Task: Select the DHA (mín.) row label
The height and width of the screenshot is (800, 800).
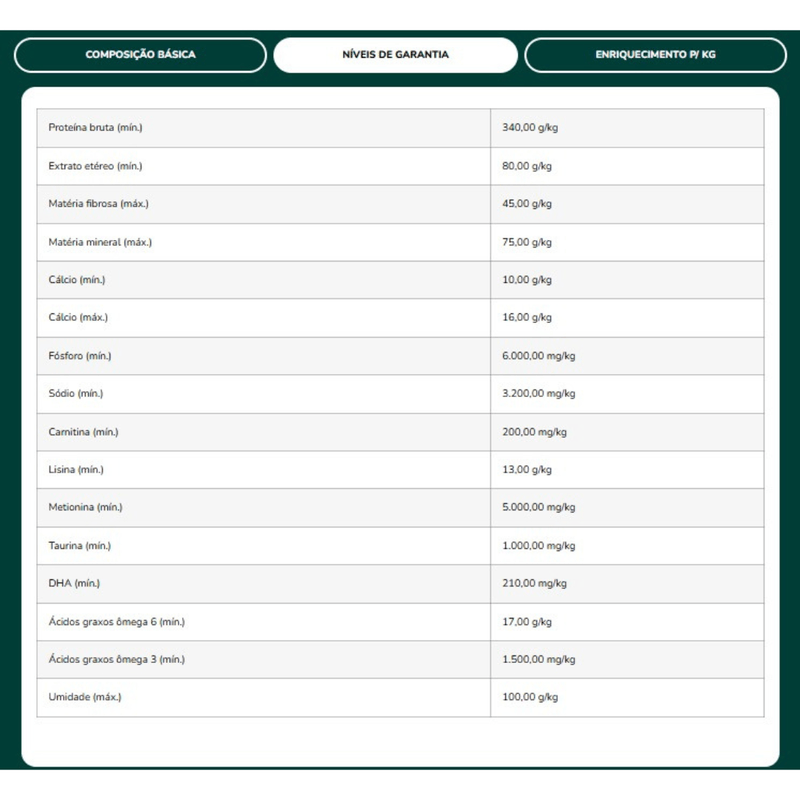Action: point(74,583)
